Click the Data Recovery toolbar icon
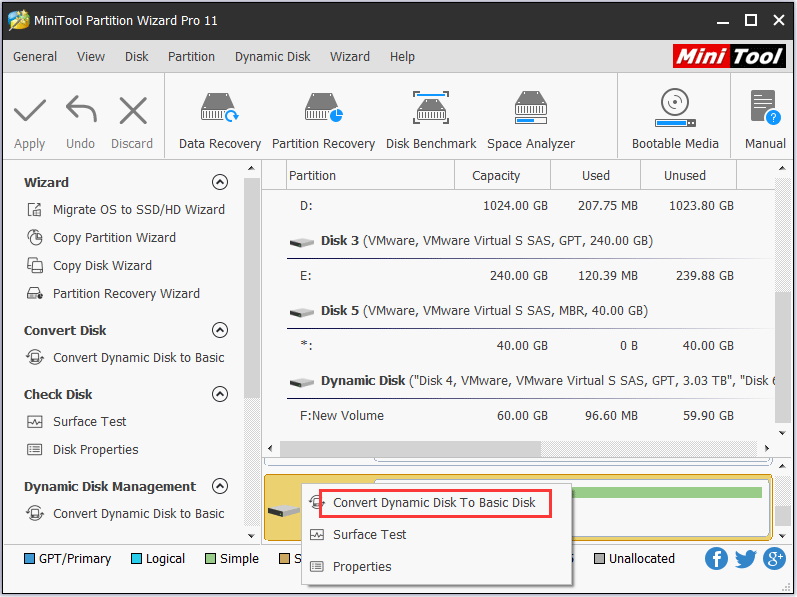 tap(219, 110)
